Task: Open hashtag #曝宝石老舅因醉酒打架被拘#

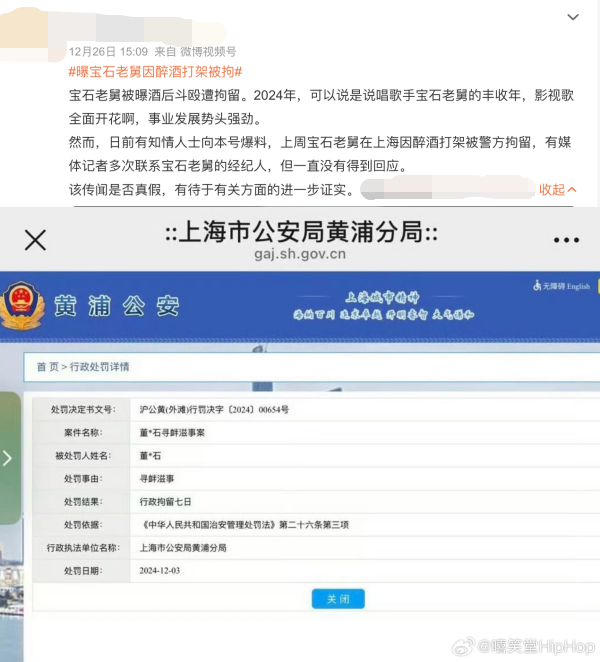Action: point(155,72)
